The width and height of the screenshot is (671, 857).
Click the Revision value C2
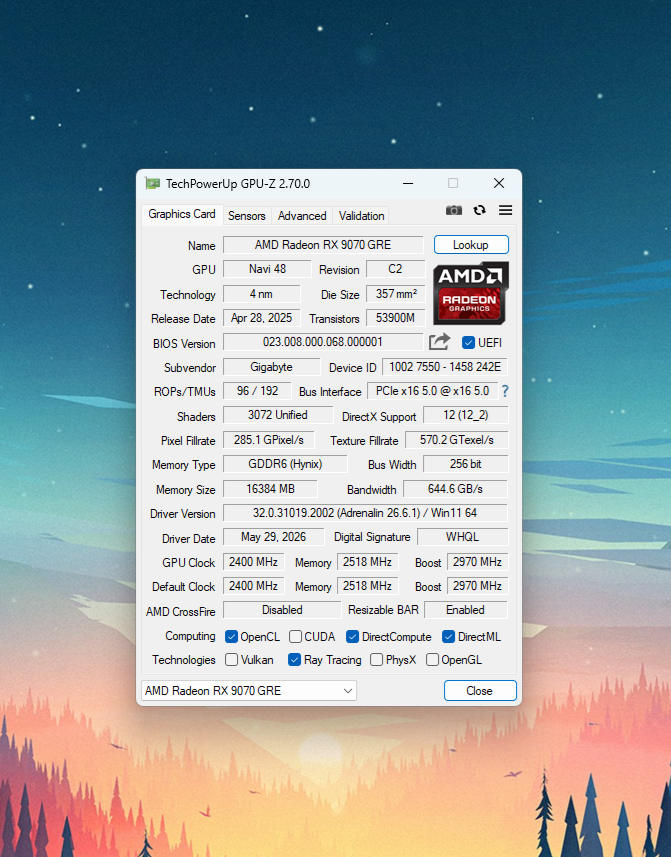click(x=395, y=269)
